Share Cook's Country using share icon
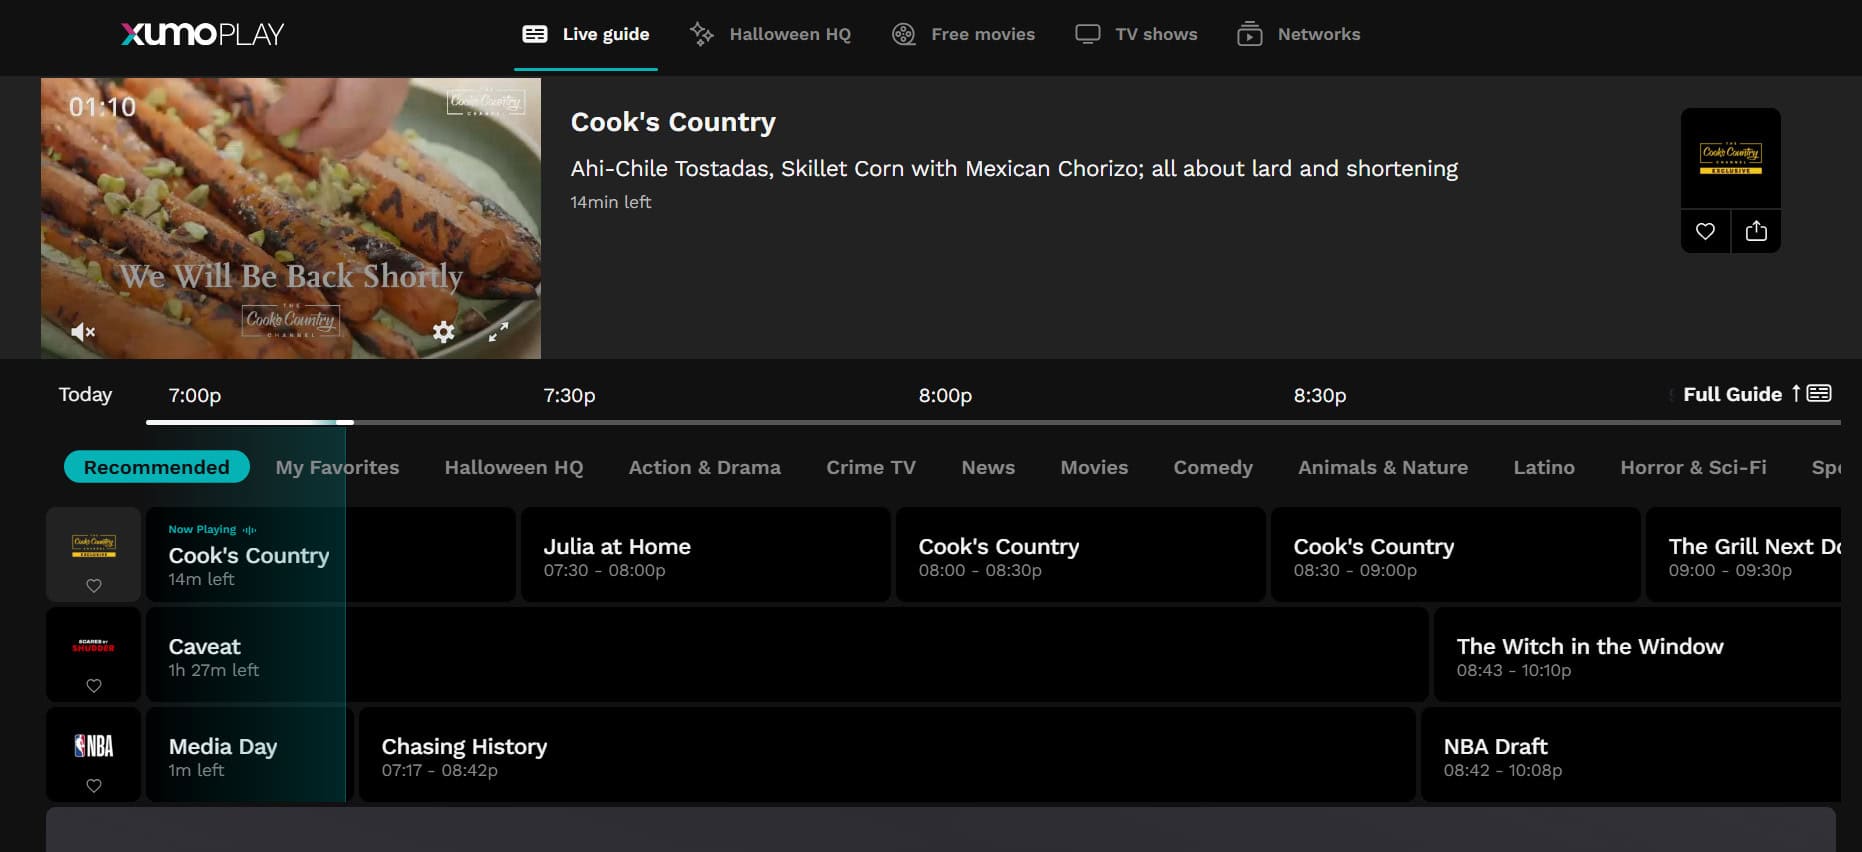The image size is (1862, 852). coord(1756,231)
